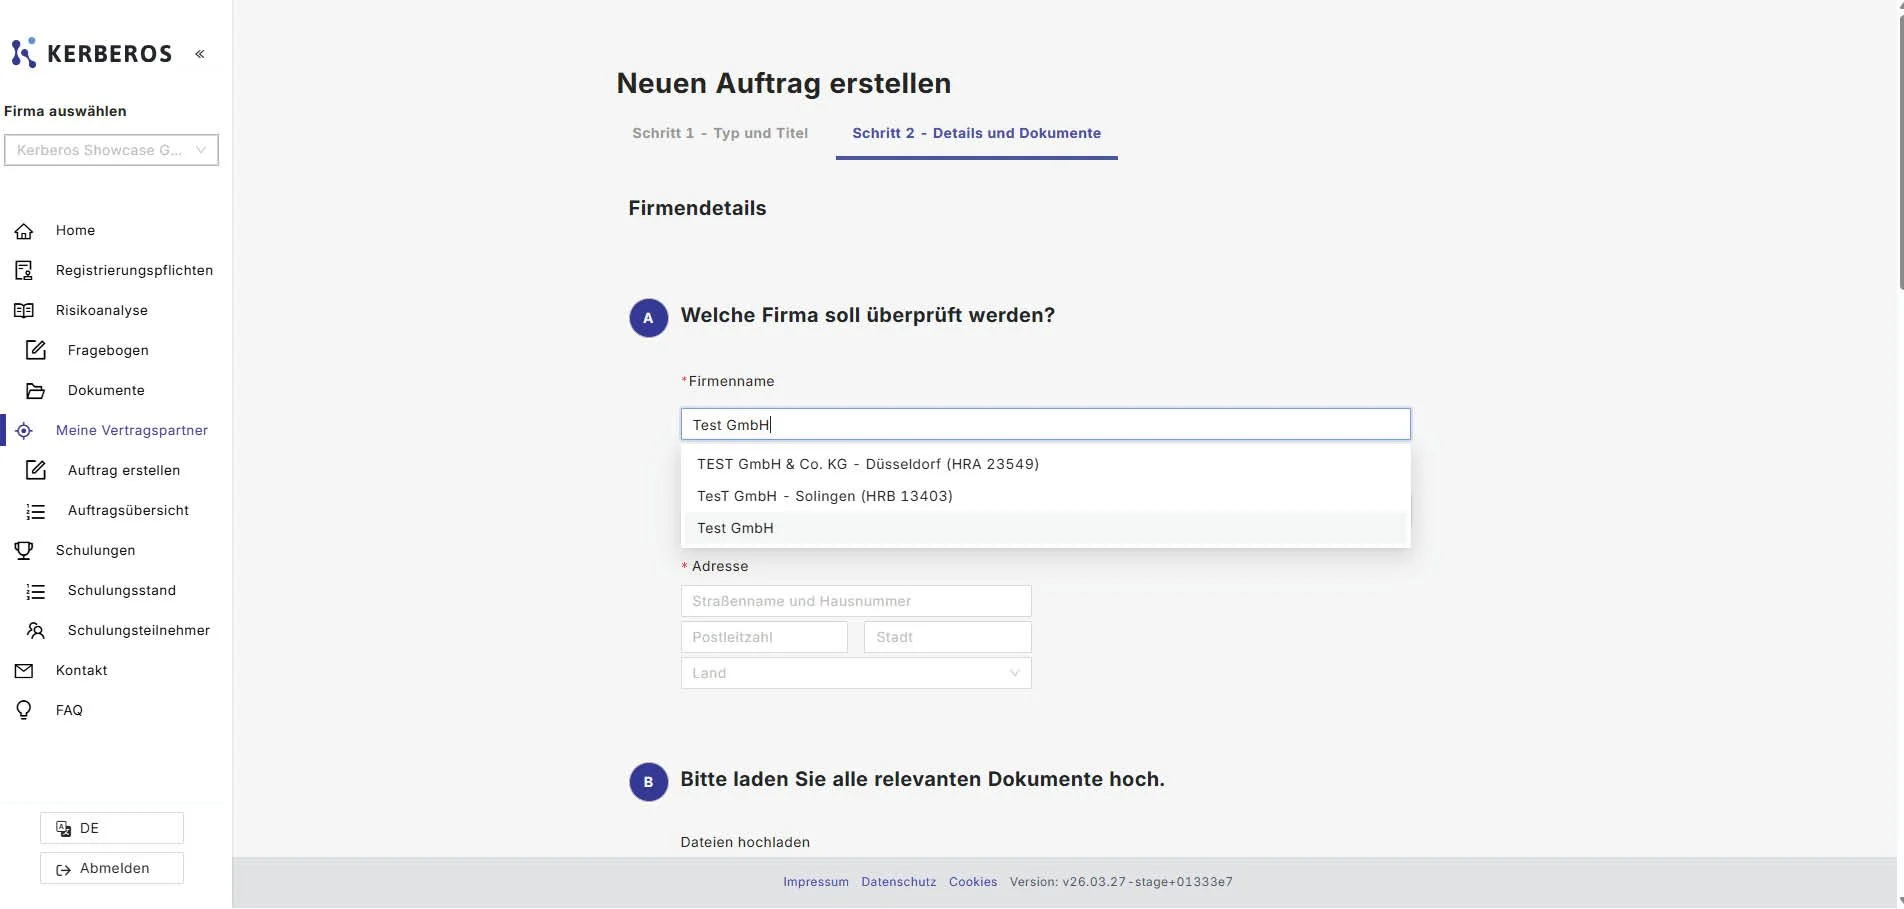Click the Schulungsteilnehmer people icon
Image resolution: width=1904 pixels, height=909 pixels.
36,631
